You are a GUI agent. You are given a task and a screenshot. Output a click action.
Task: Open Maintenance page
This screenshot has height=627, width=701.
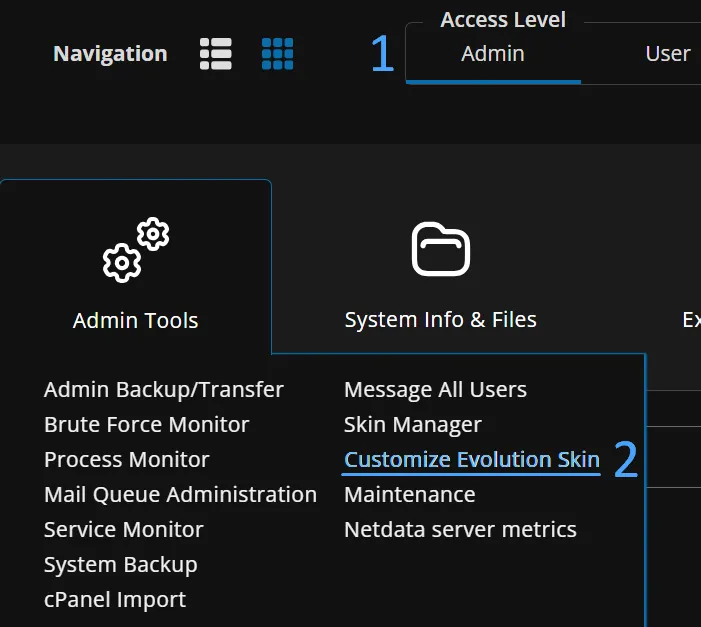click(x=410, y=495)
